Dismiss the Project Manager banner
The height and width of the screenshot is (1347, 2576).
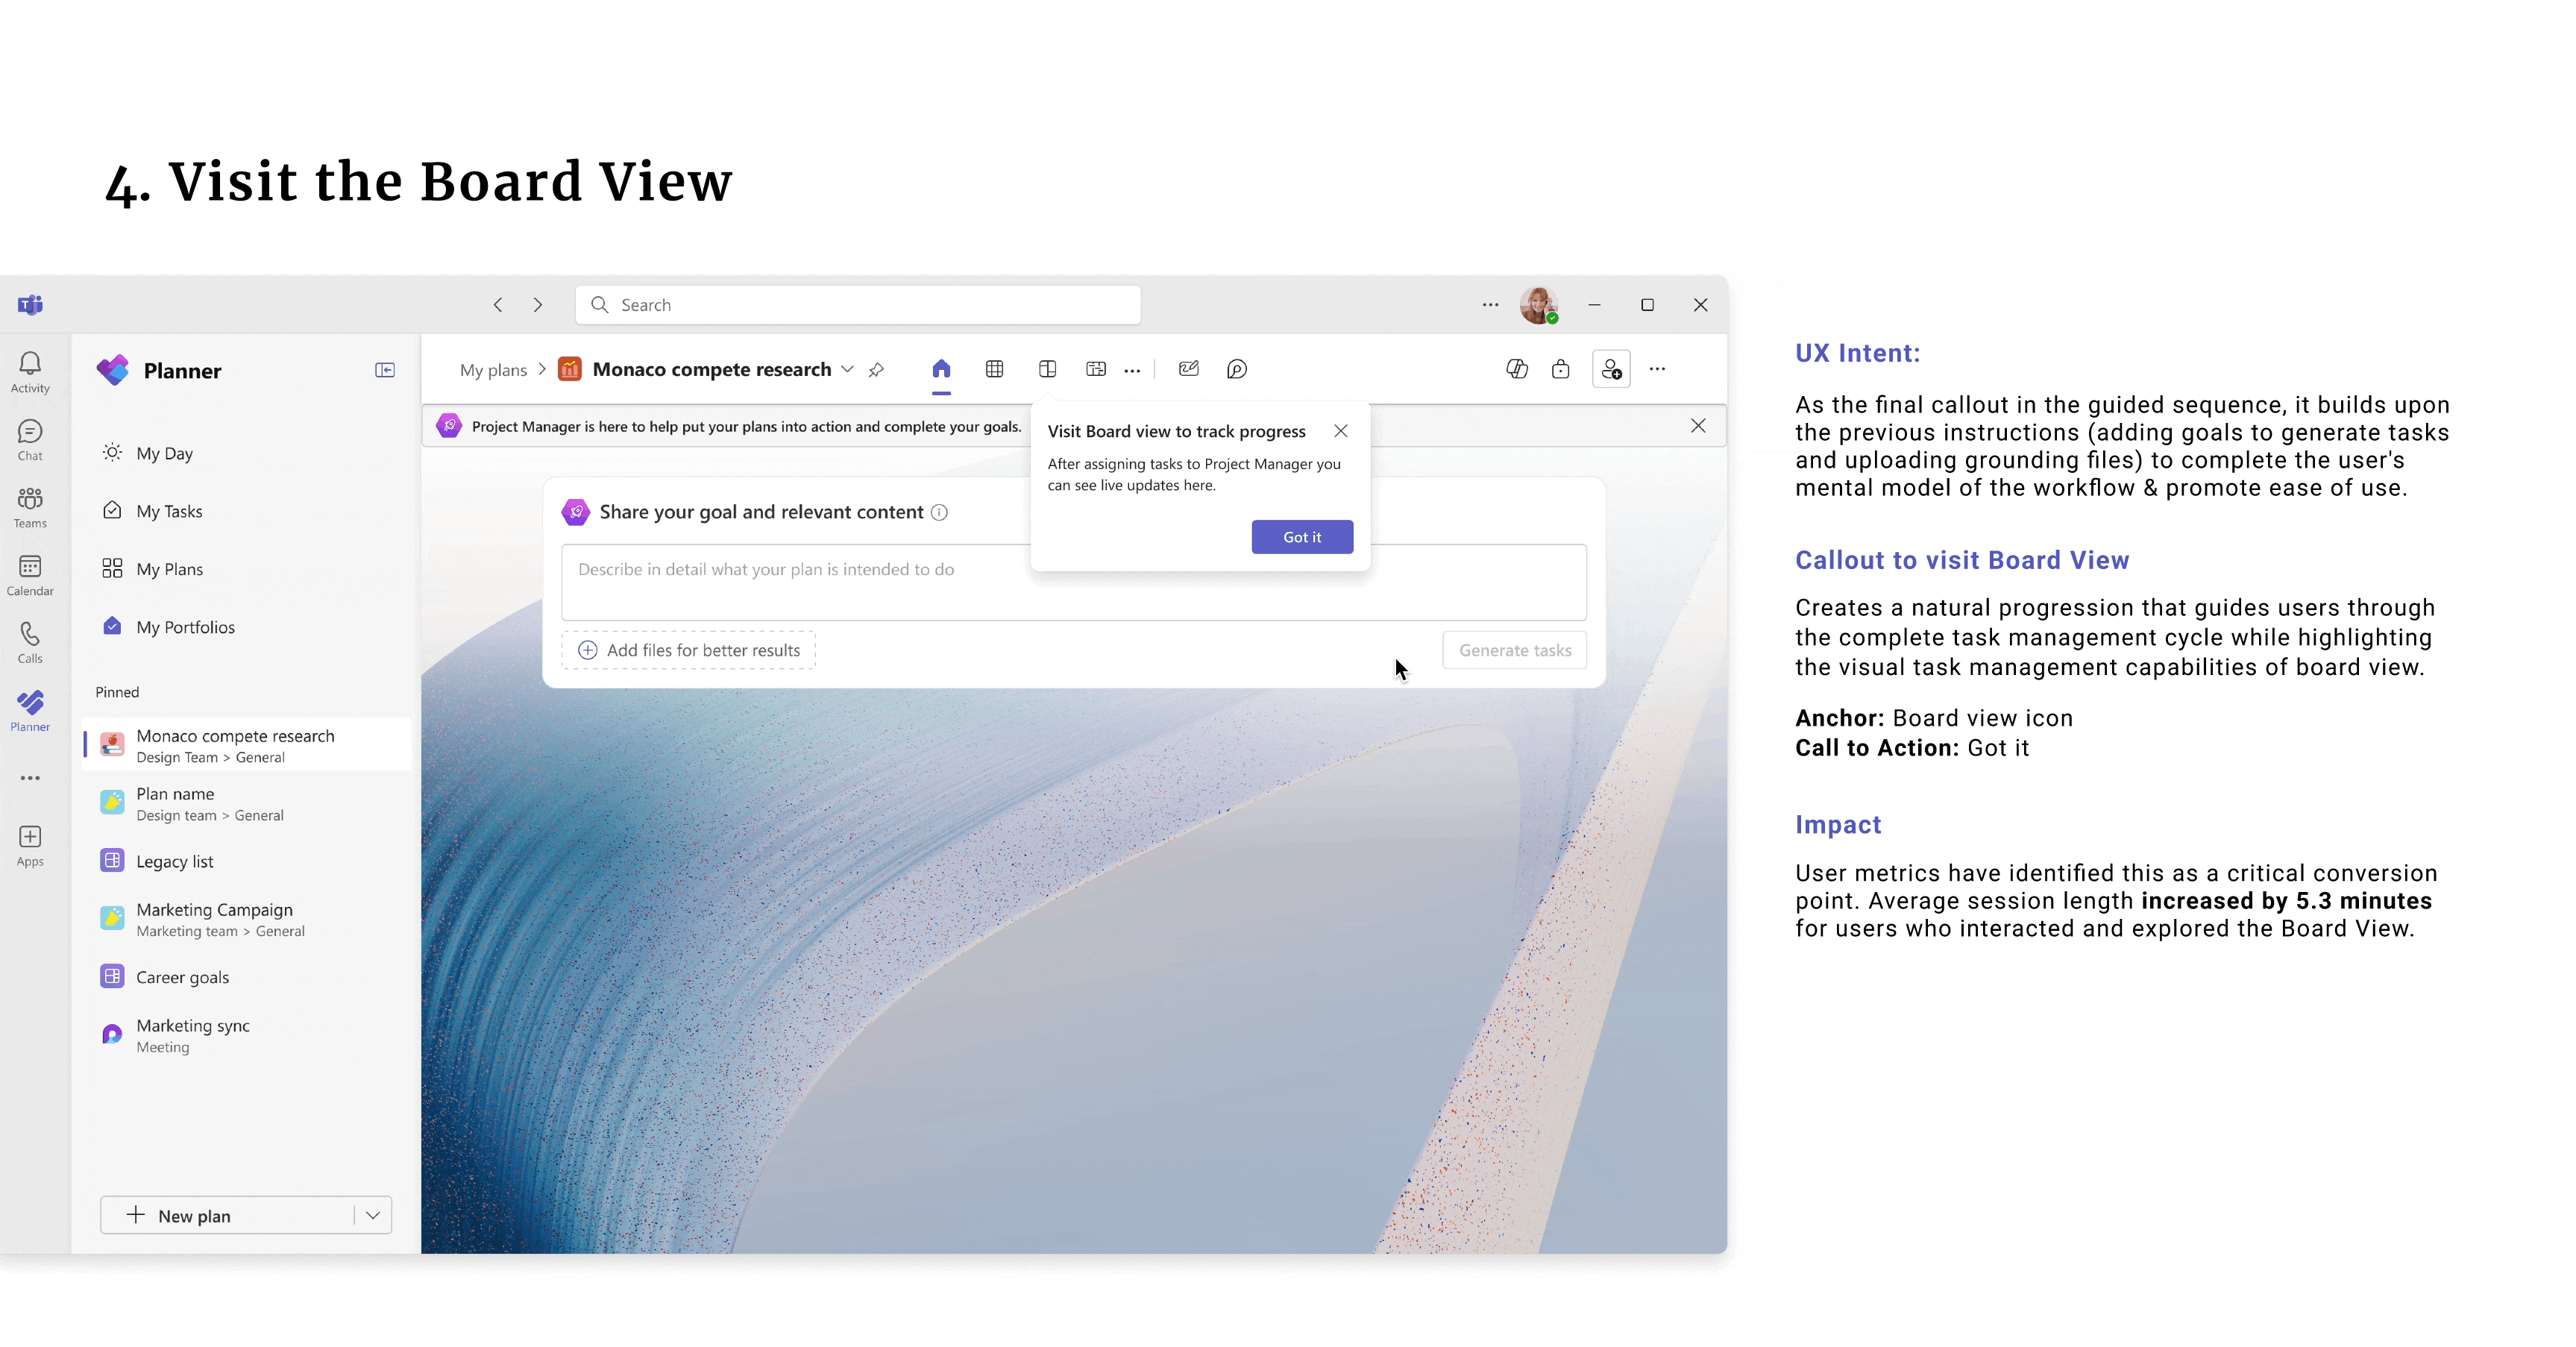[1698, 426]
